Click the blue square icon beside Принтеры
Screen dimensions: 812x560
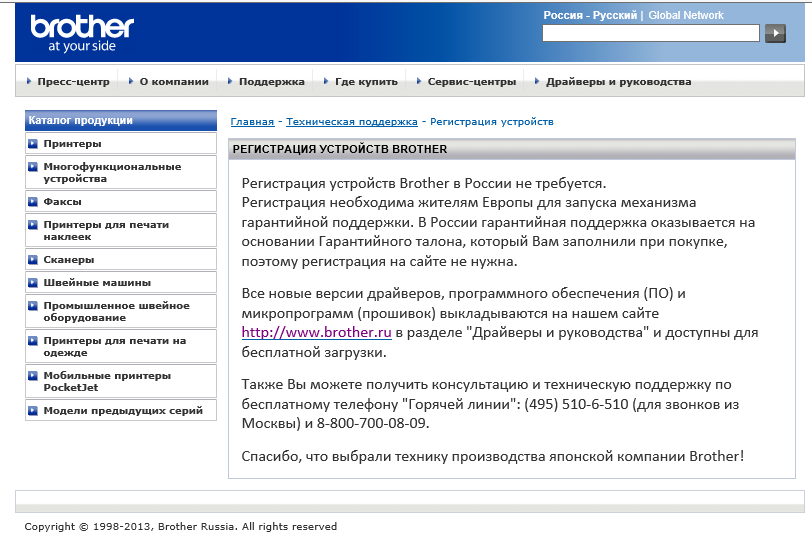point(33,143)
